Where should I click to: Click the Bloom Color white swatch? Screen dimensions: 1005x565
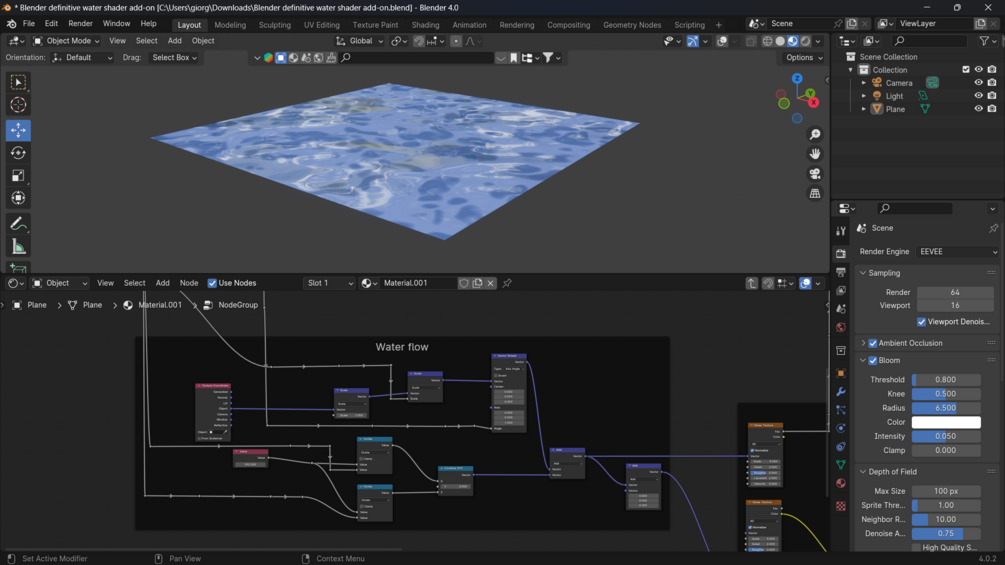[945, 422]
